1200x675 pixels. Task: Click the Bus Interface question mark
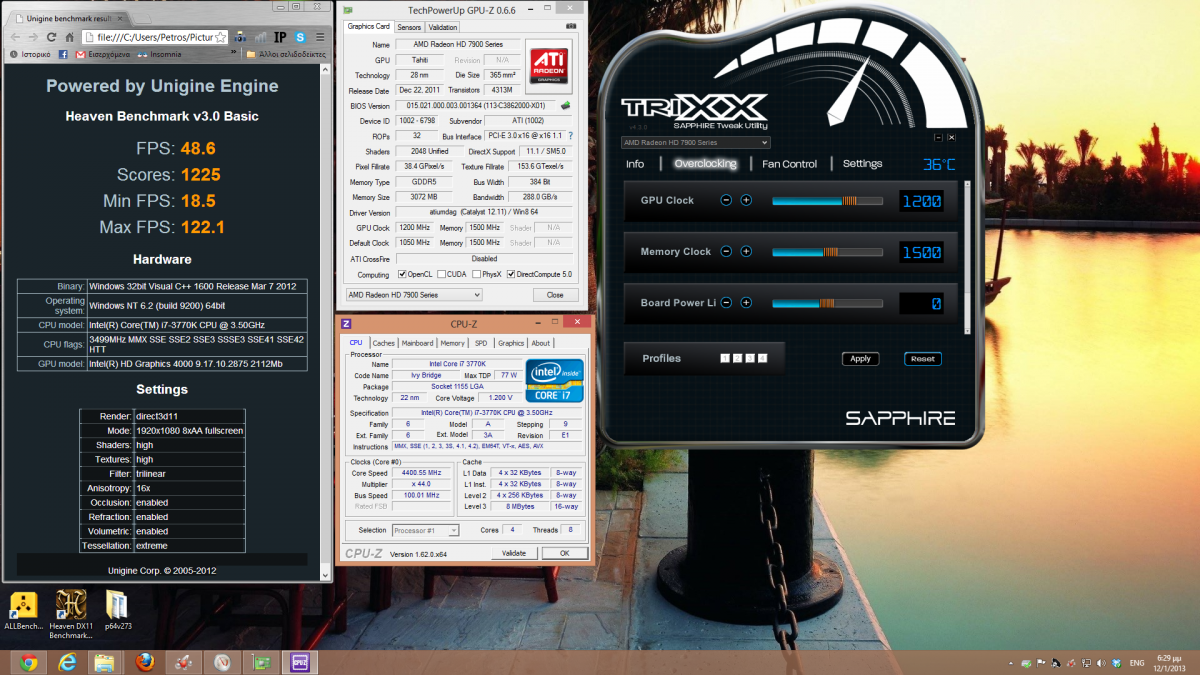tap(570, 135)
